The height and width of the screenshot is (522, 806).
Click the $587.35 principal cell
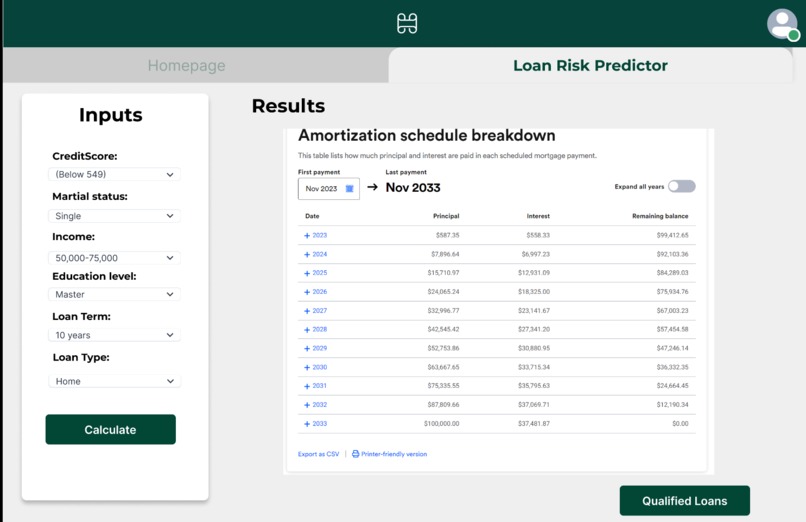point(448,235)
